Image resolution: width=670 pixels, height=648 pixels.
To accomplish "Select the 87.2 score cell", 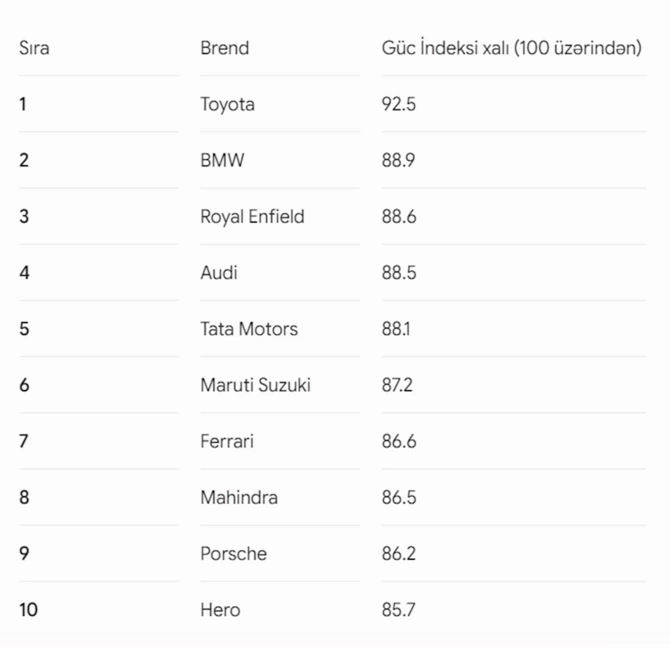I will point(397,385).
